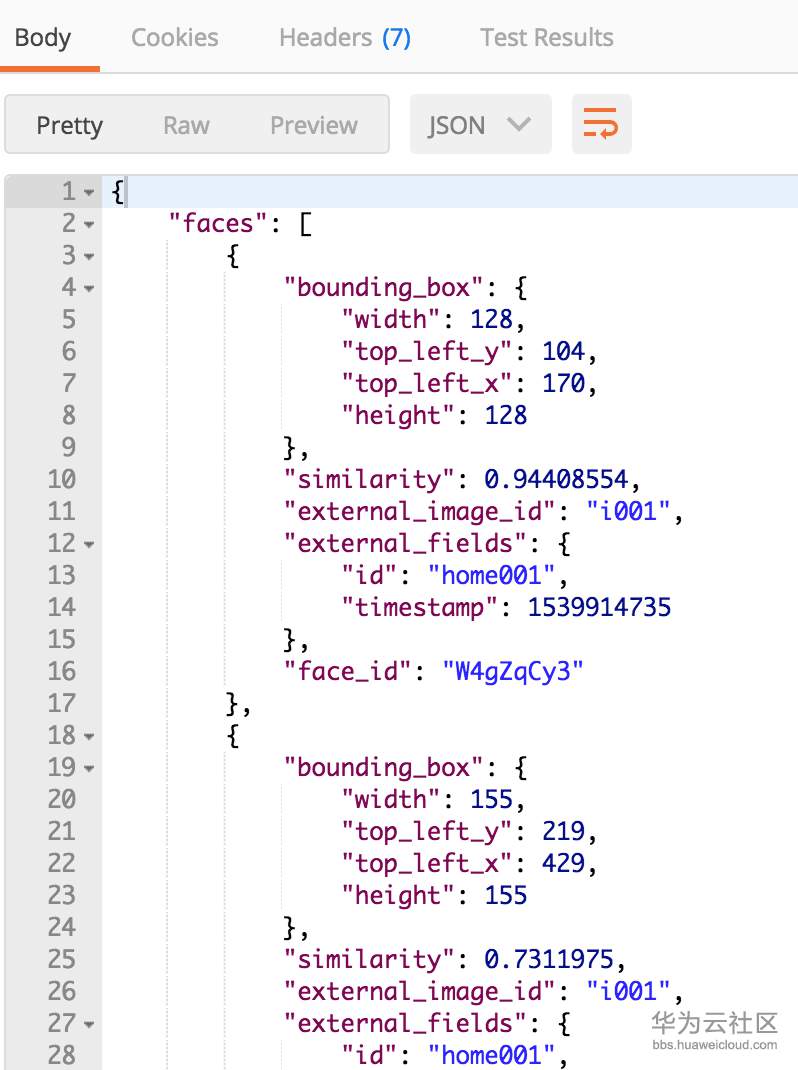The width and height of the screenshot is (798, 1070).
Task: Click the face_id value "W4gZqCy3"
Action: tap(513, 671)
